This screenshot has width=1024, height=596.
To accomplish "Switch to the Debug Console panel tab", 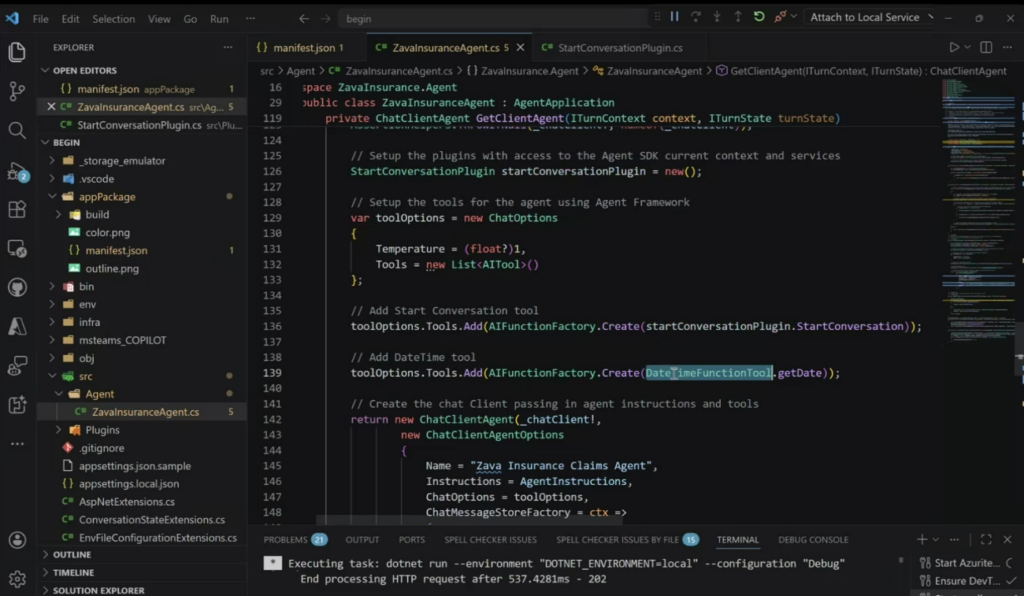I will pos(812,540).
